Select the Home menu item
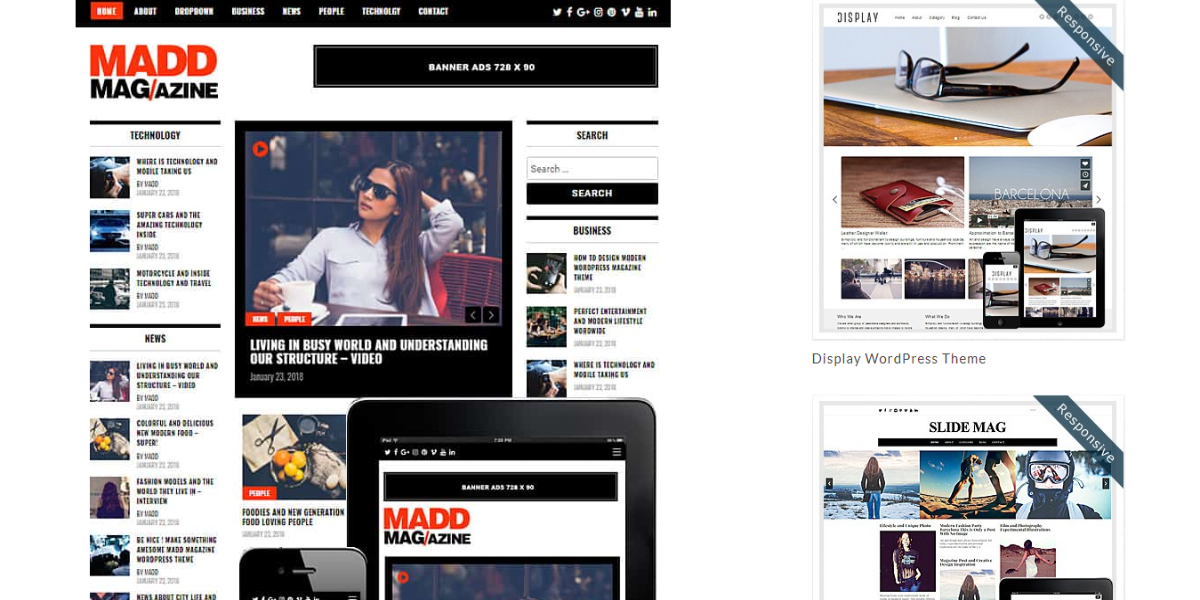Viewport: 1200px width, 600px height. click(x=107, y=11)
